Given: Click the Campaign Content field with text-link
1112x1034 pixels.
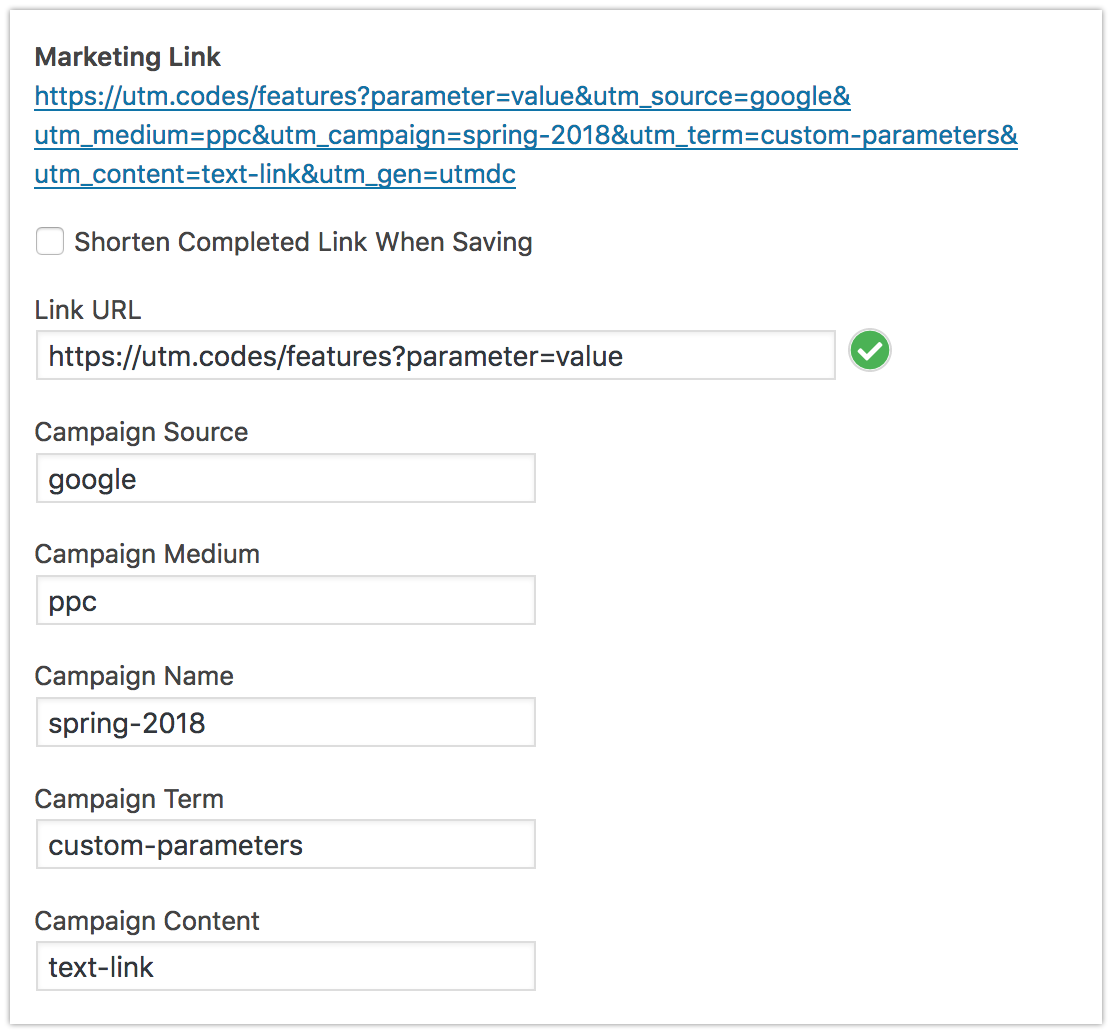Looking at the screenshot, I should [x=285, y=967].
